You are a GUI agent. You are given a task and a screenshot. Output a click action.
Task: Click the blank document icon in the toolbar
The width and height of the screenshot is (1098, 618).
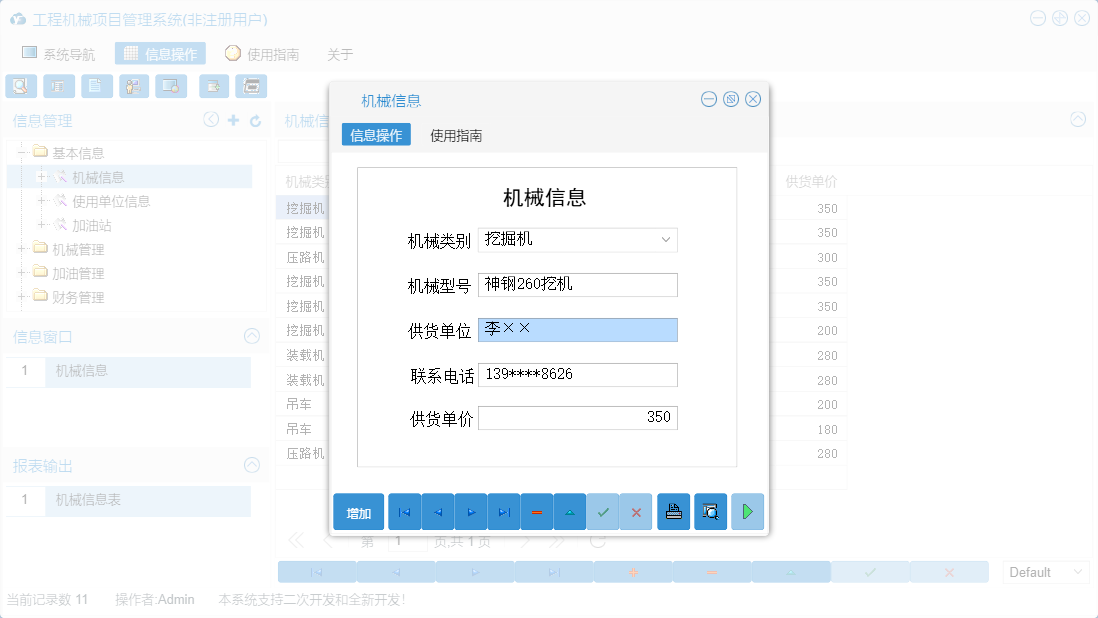[97, 86]
